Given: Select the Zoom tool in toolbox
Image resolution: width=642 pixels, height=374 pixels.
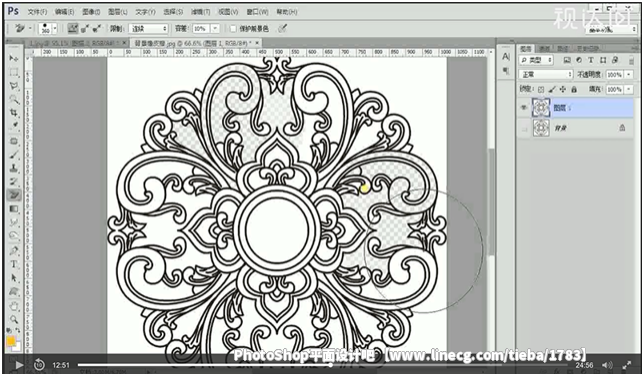Looking at the screenshot, I should (x=14, y=319).
